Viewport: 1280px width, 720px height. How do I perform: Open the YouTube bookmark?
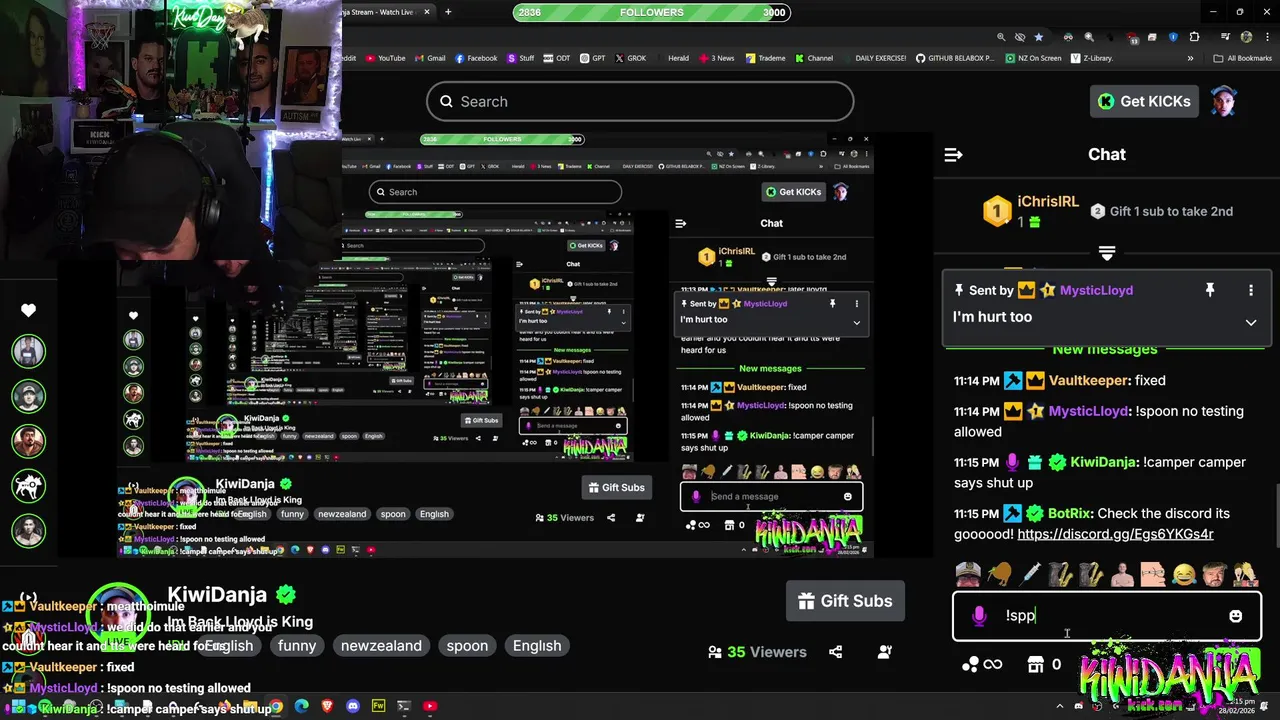[x=385, y=58]
